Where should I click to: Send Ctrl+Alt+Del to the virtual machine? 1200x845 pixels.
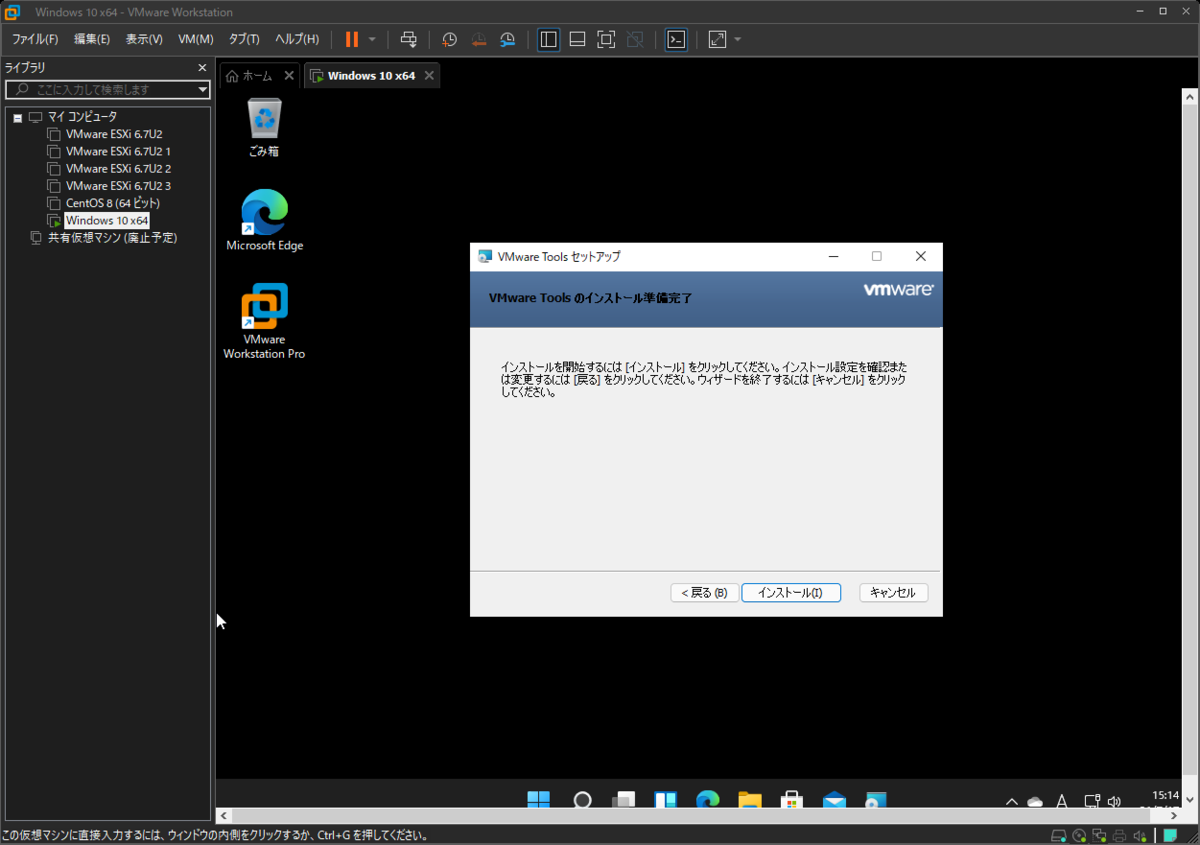408,39
